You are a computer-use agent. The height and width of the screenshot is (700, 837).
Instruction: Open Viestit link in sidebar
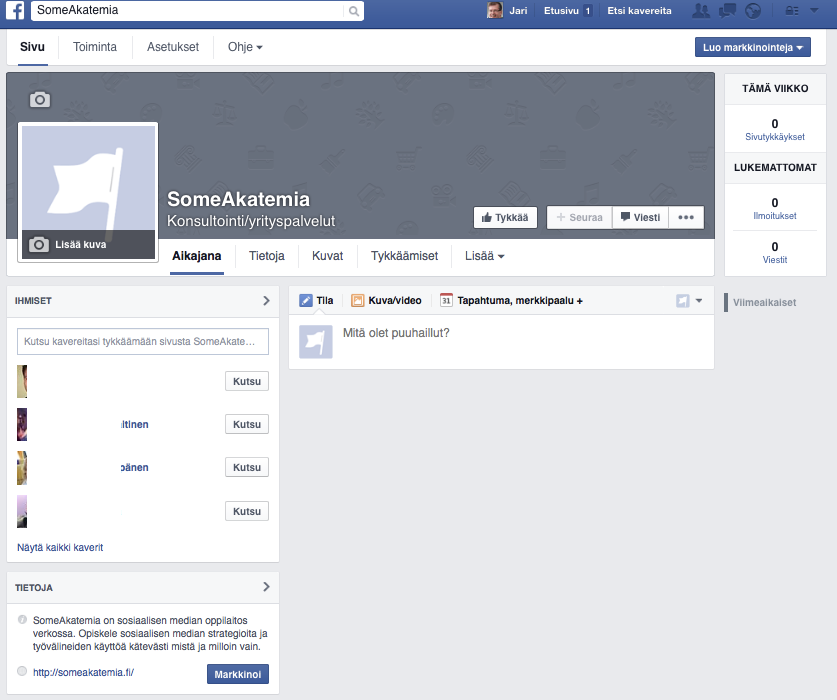pyautogui.click(x=775, y=259)
